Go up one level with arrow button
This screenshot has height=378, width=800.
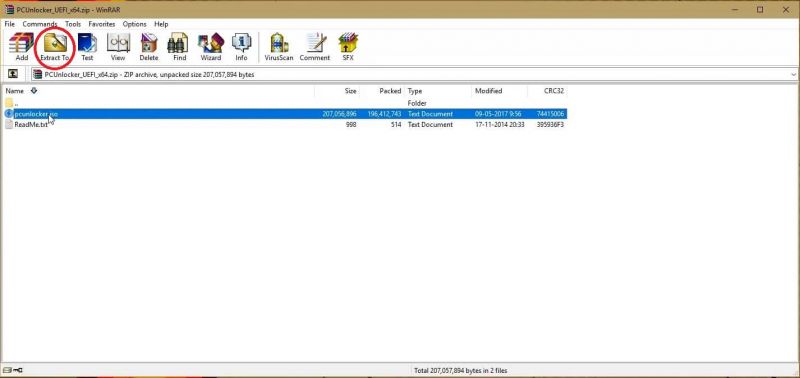(13, 74)
